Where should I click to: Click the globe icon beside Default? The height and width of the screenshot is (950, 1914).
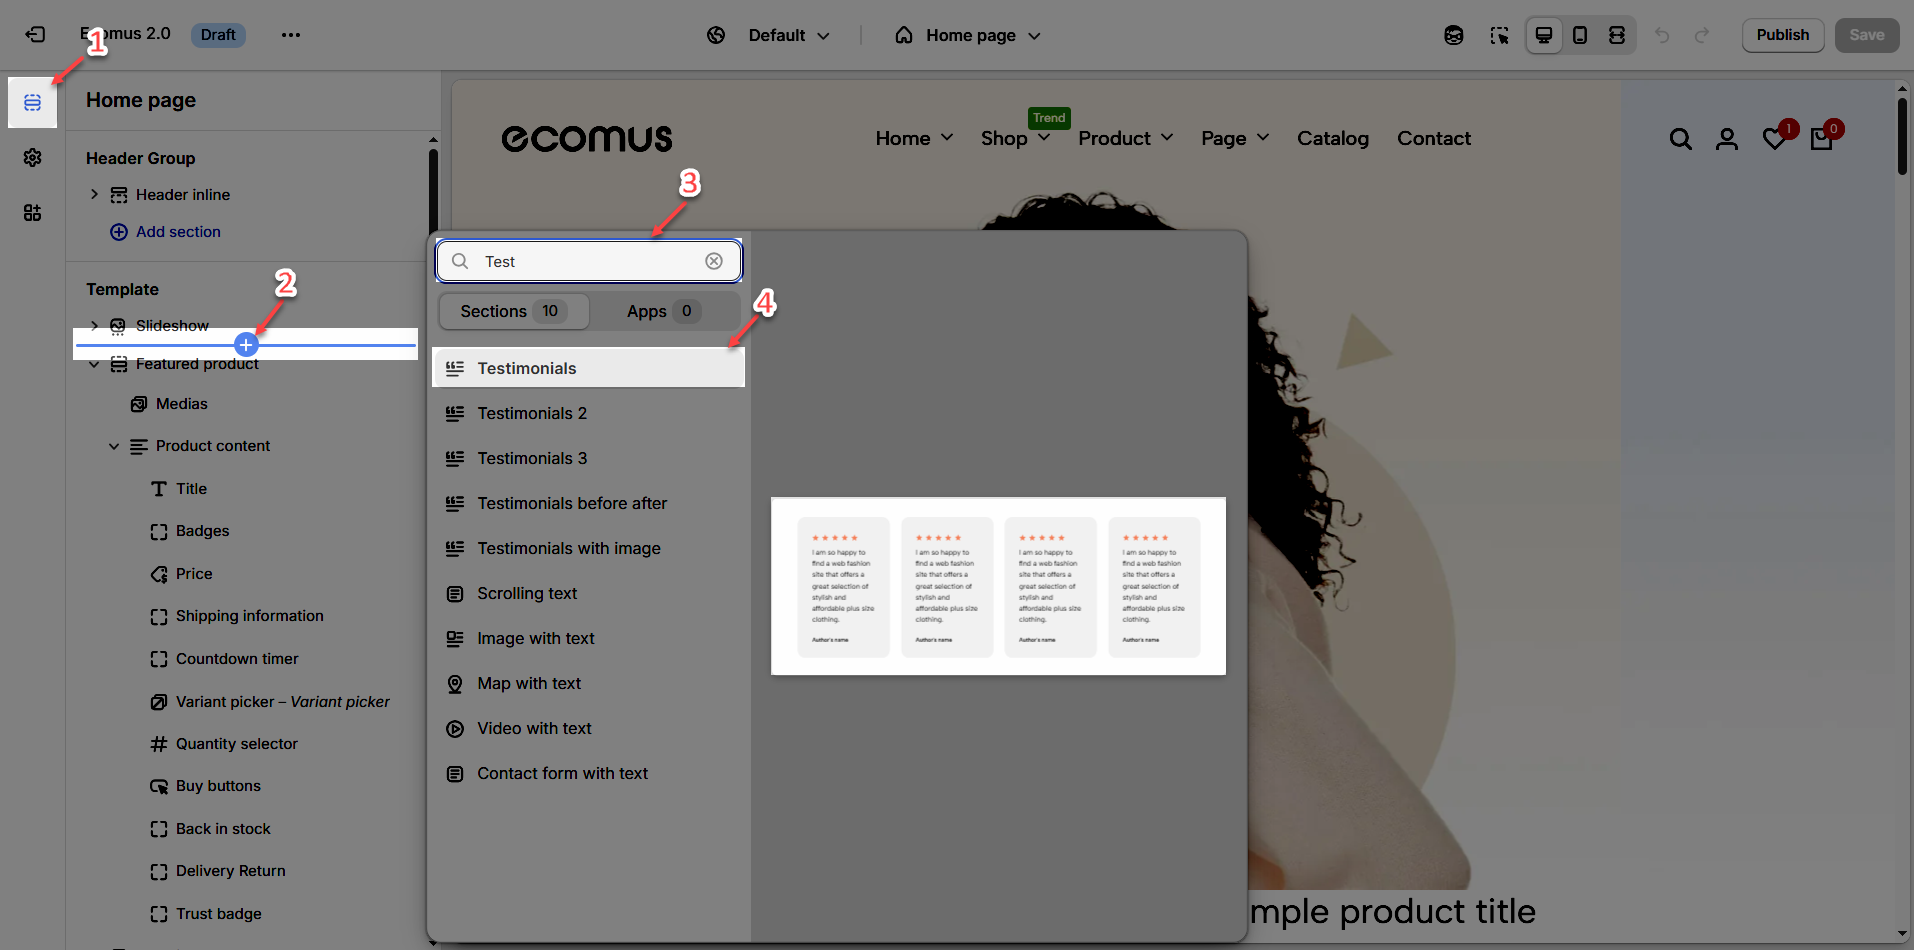point(716,35)
